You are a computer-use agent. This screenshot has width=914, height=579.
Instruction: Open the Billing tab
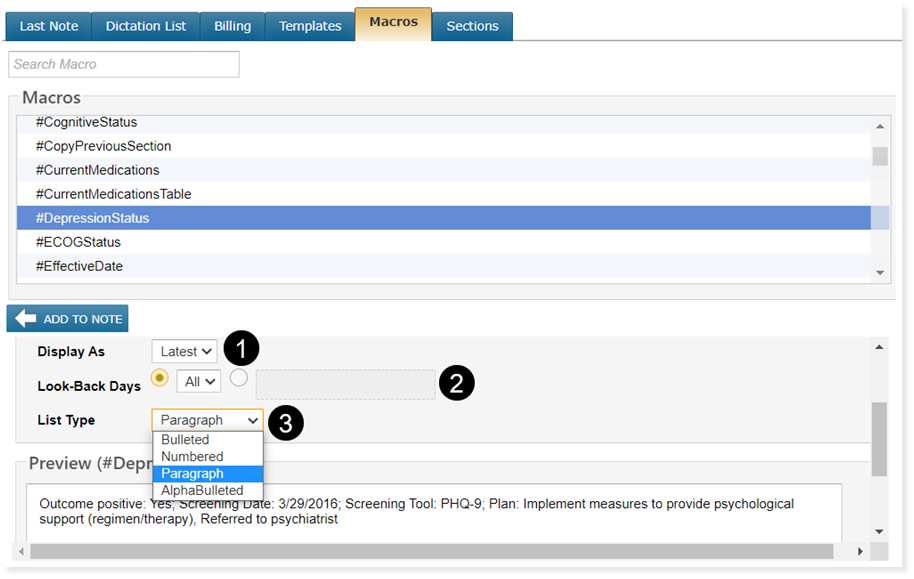(x=232, y=26)
